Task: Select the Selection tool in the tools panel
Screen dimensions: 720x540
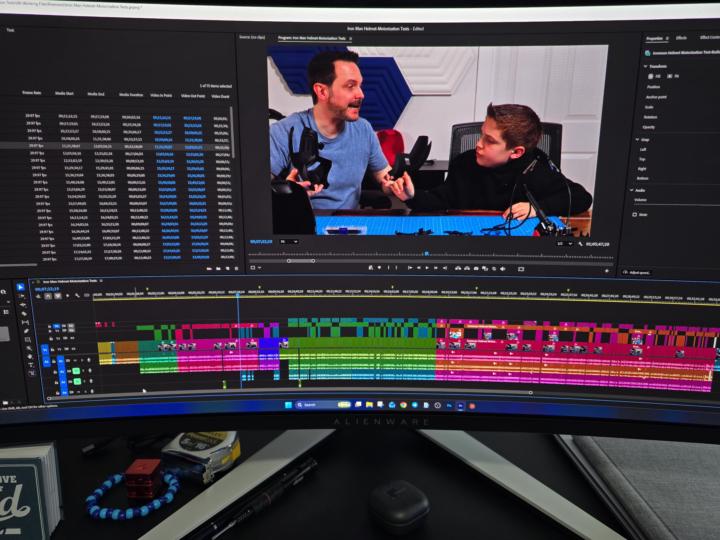Action: 20,287
